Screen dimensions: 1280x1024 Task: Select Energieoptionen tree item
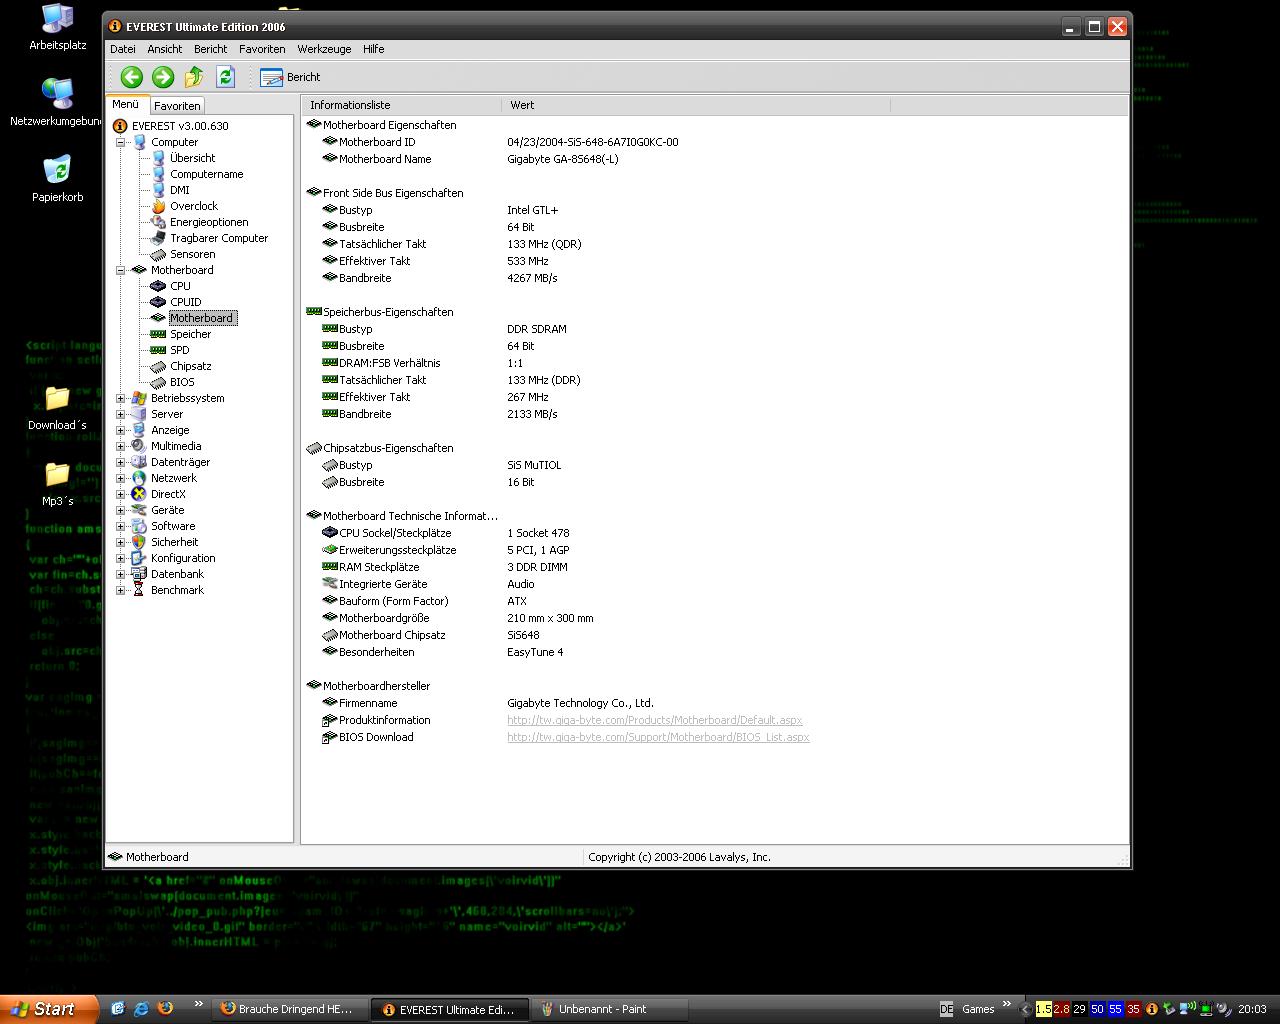point(209,222)
